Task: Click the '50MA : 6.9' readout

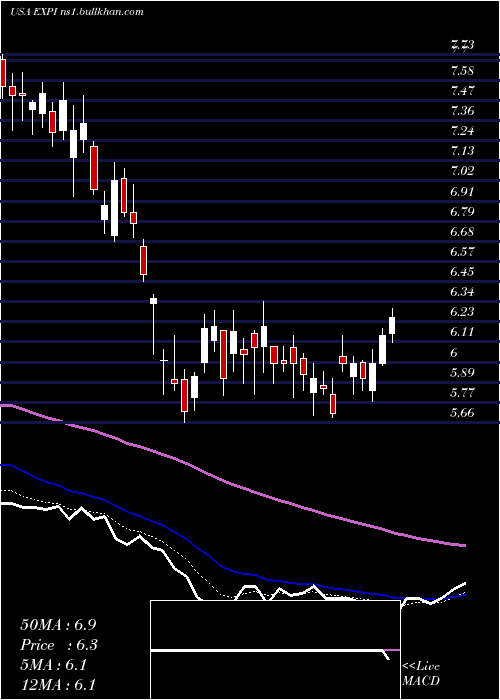Action: click(58, 625)
